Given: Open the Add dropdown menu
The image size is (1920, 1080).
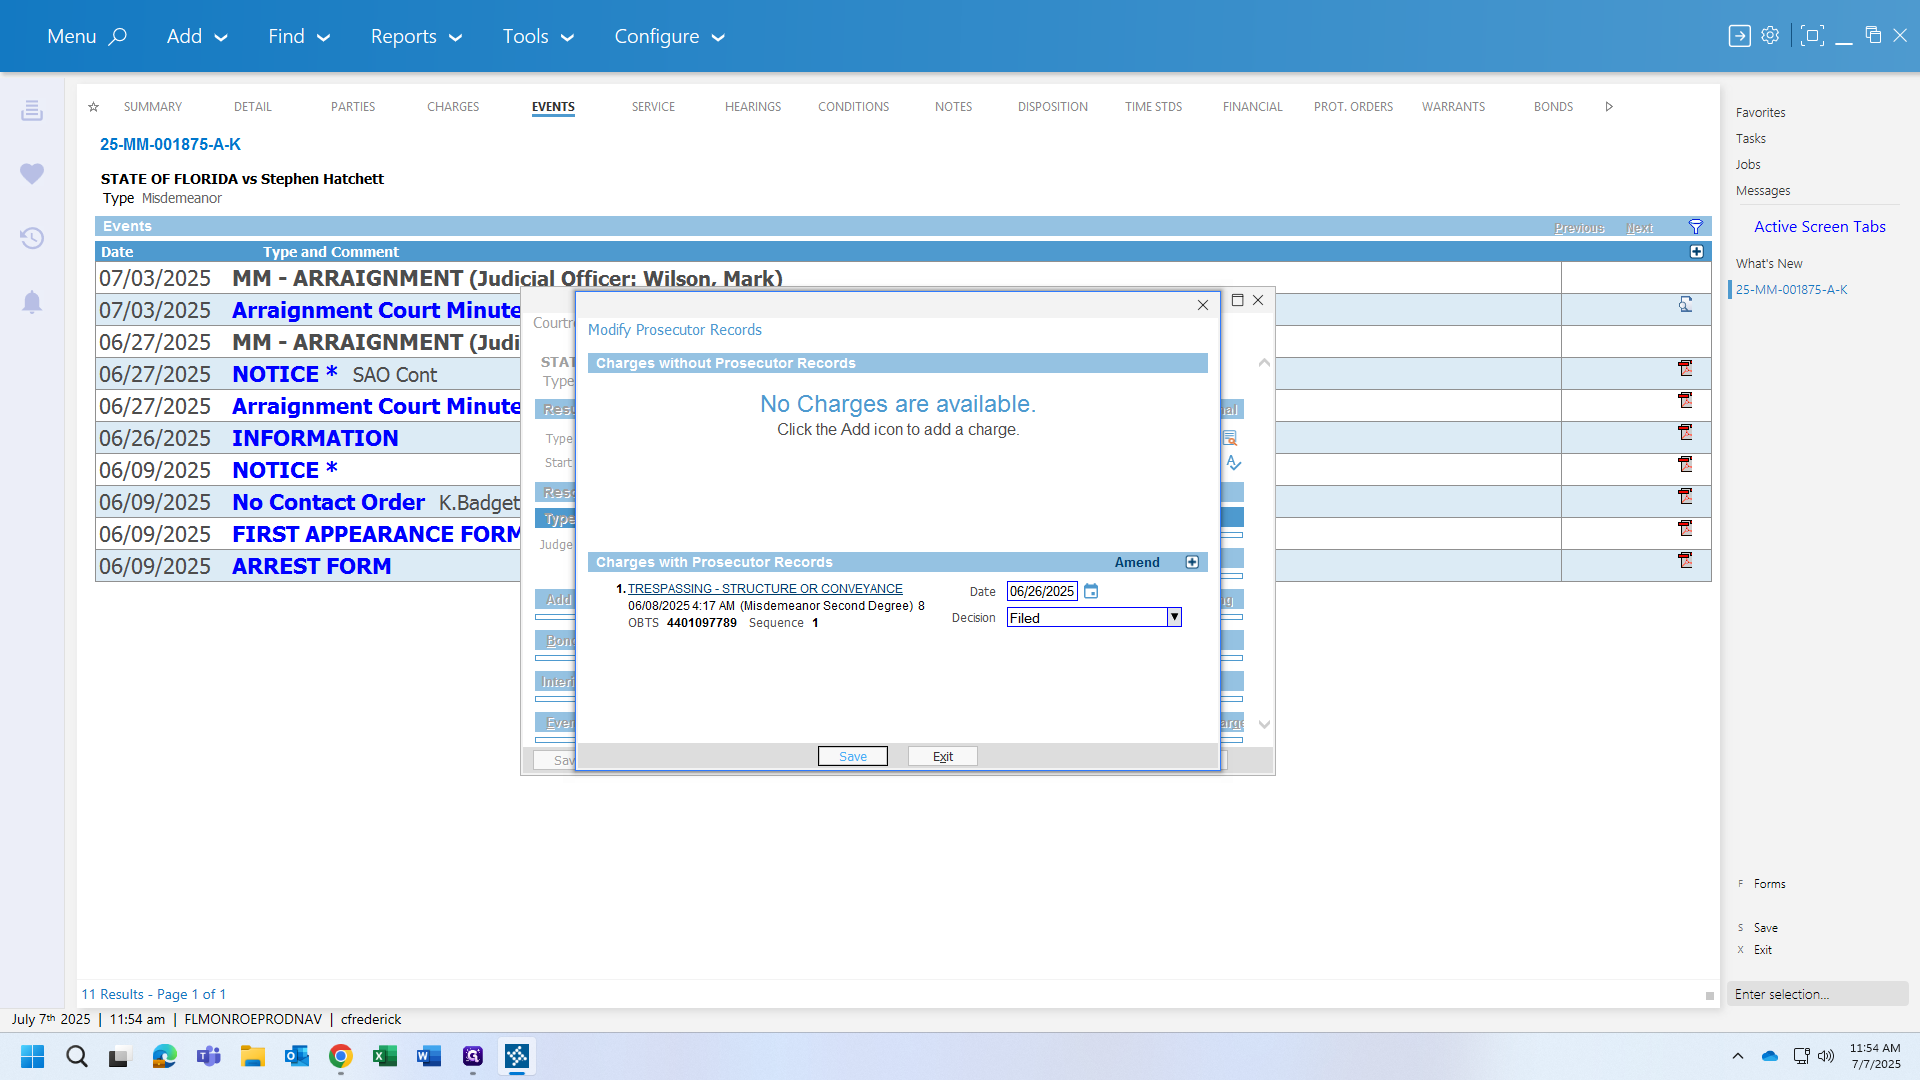Looking at the screenshot, I should [197, 36].
